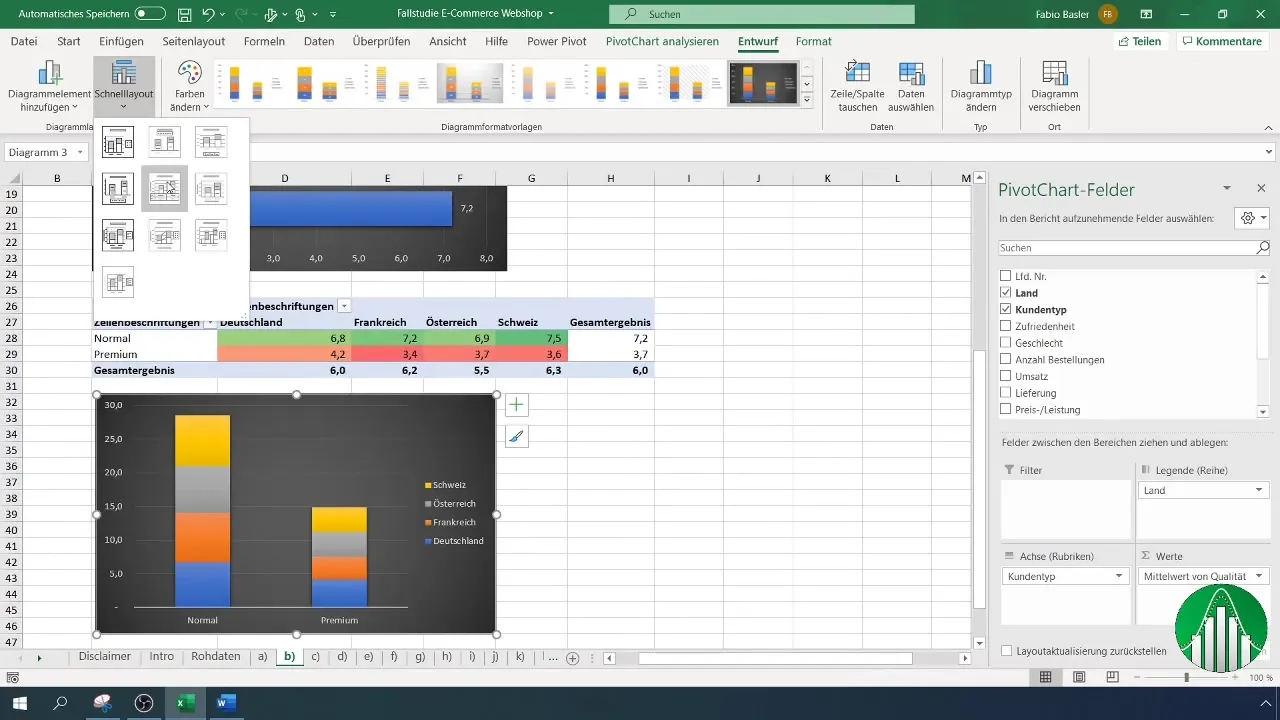The image size is (1280, 720).
Task: Click search magnifier in field list
Action: (x=1263, y=247)
